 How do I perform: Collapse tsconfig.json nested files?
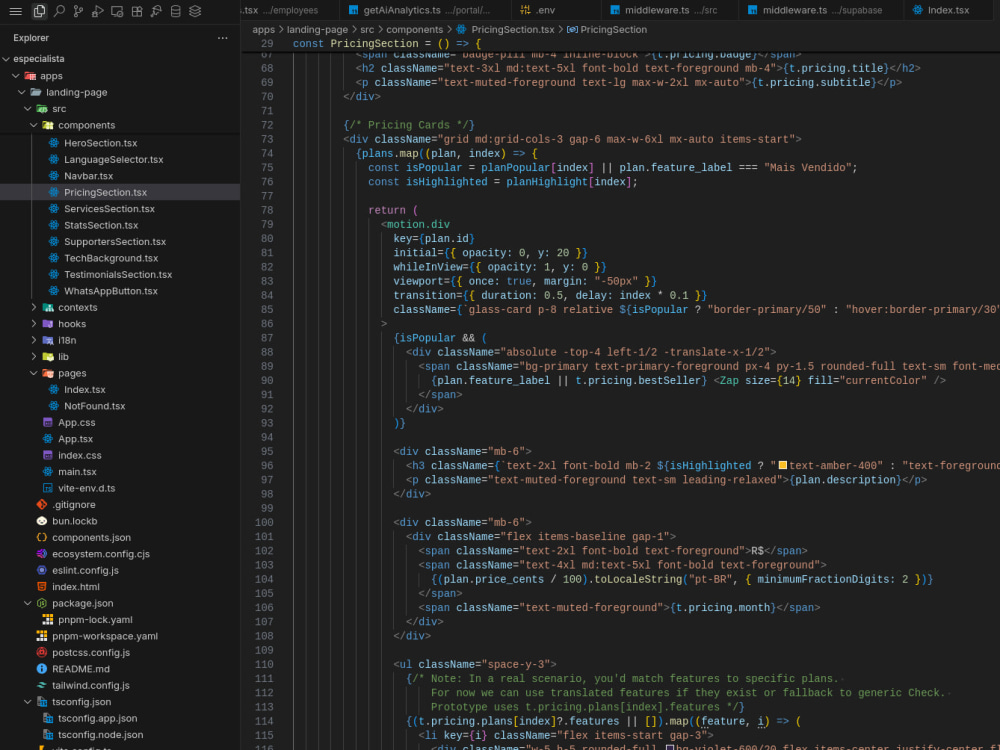(27, 702)
